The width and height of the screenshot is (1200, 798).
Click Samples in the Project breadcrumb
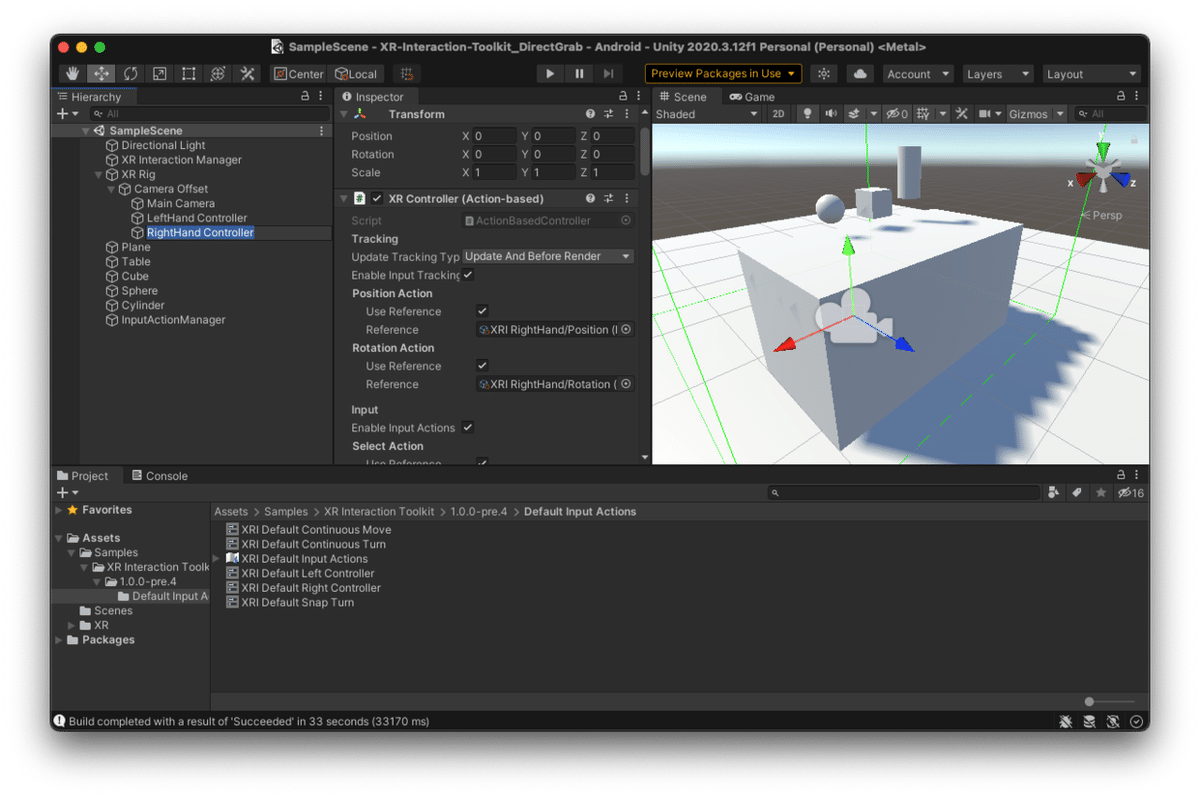(x=286, y=511)
